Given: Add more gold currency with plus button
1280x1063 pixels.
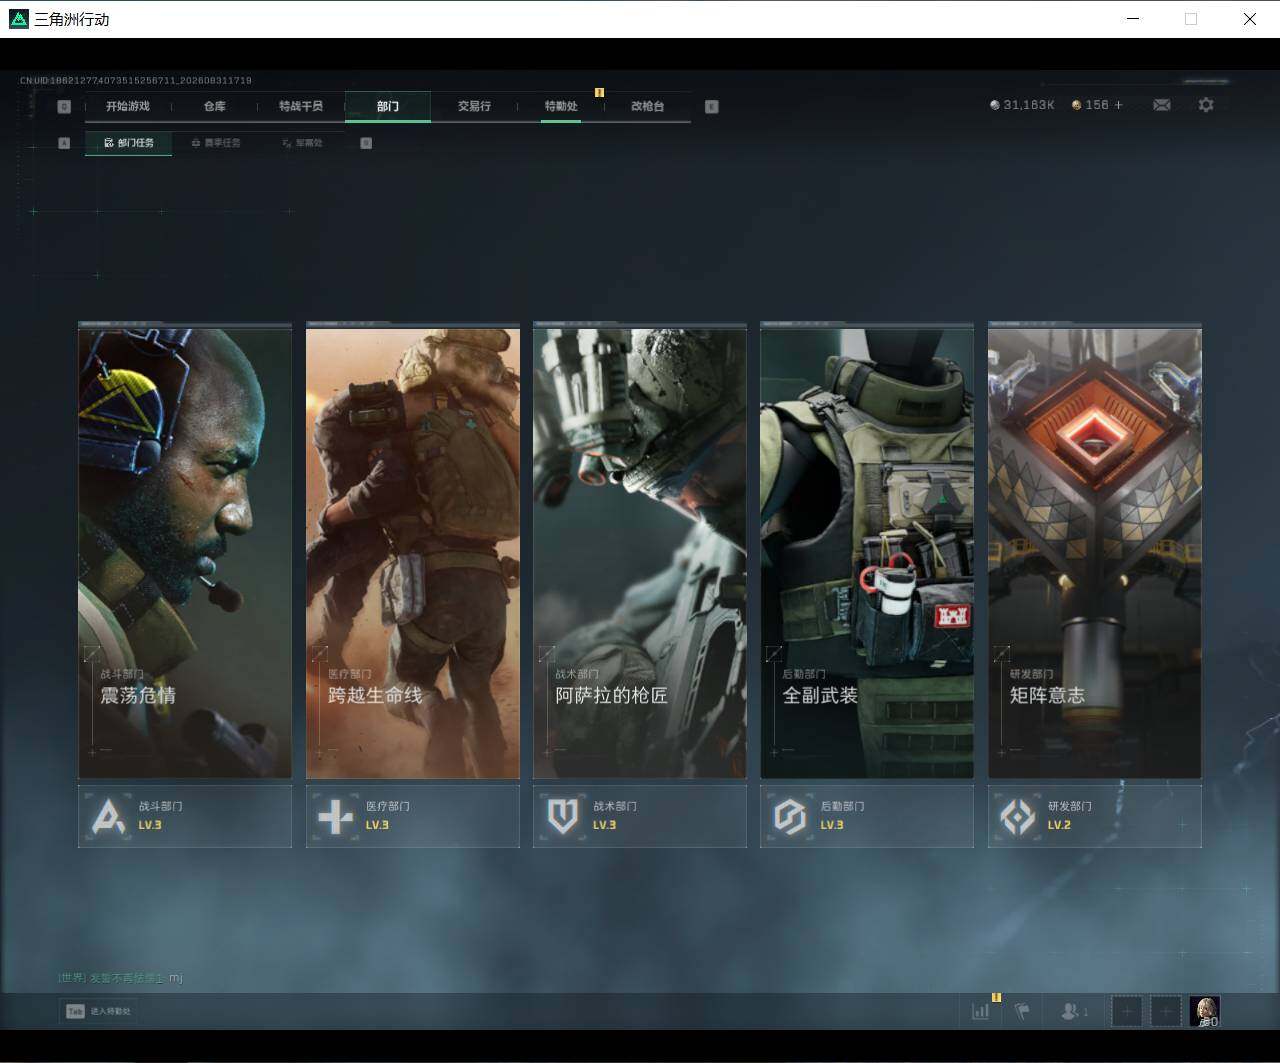Looking at the screenshot, I should [x=1118, y=105].
